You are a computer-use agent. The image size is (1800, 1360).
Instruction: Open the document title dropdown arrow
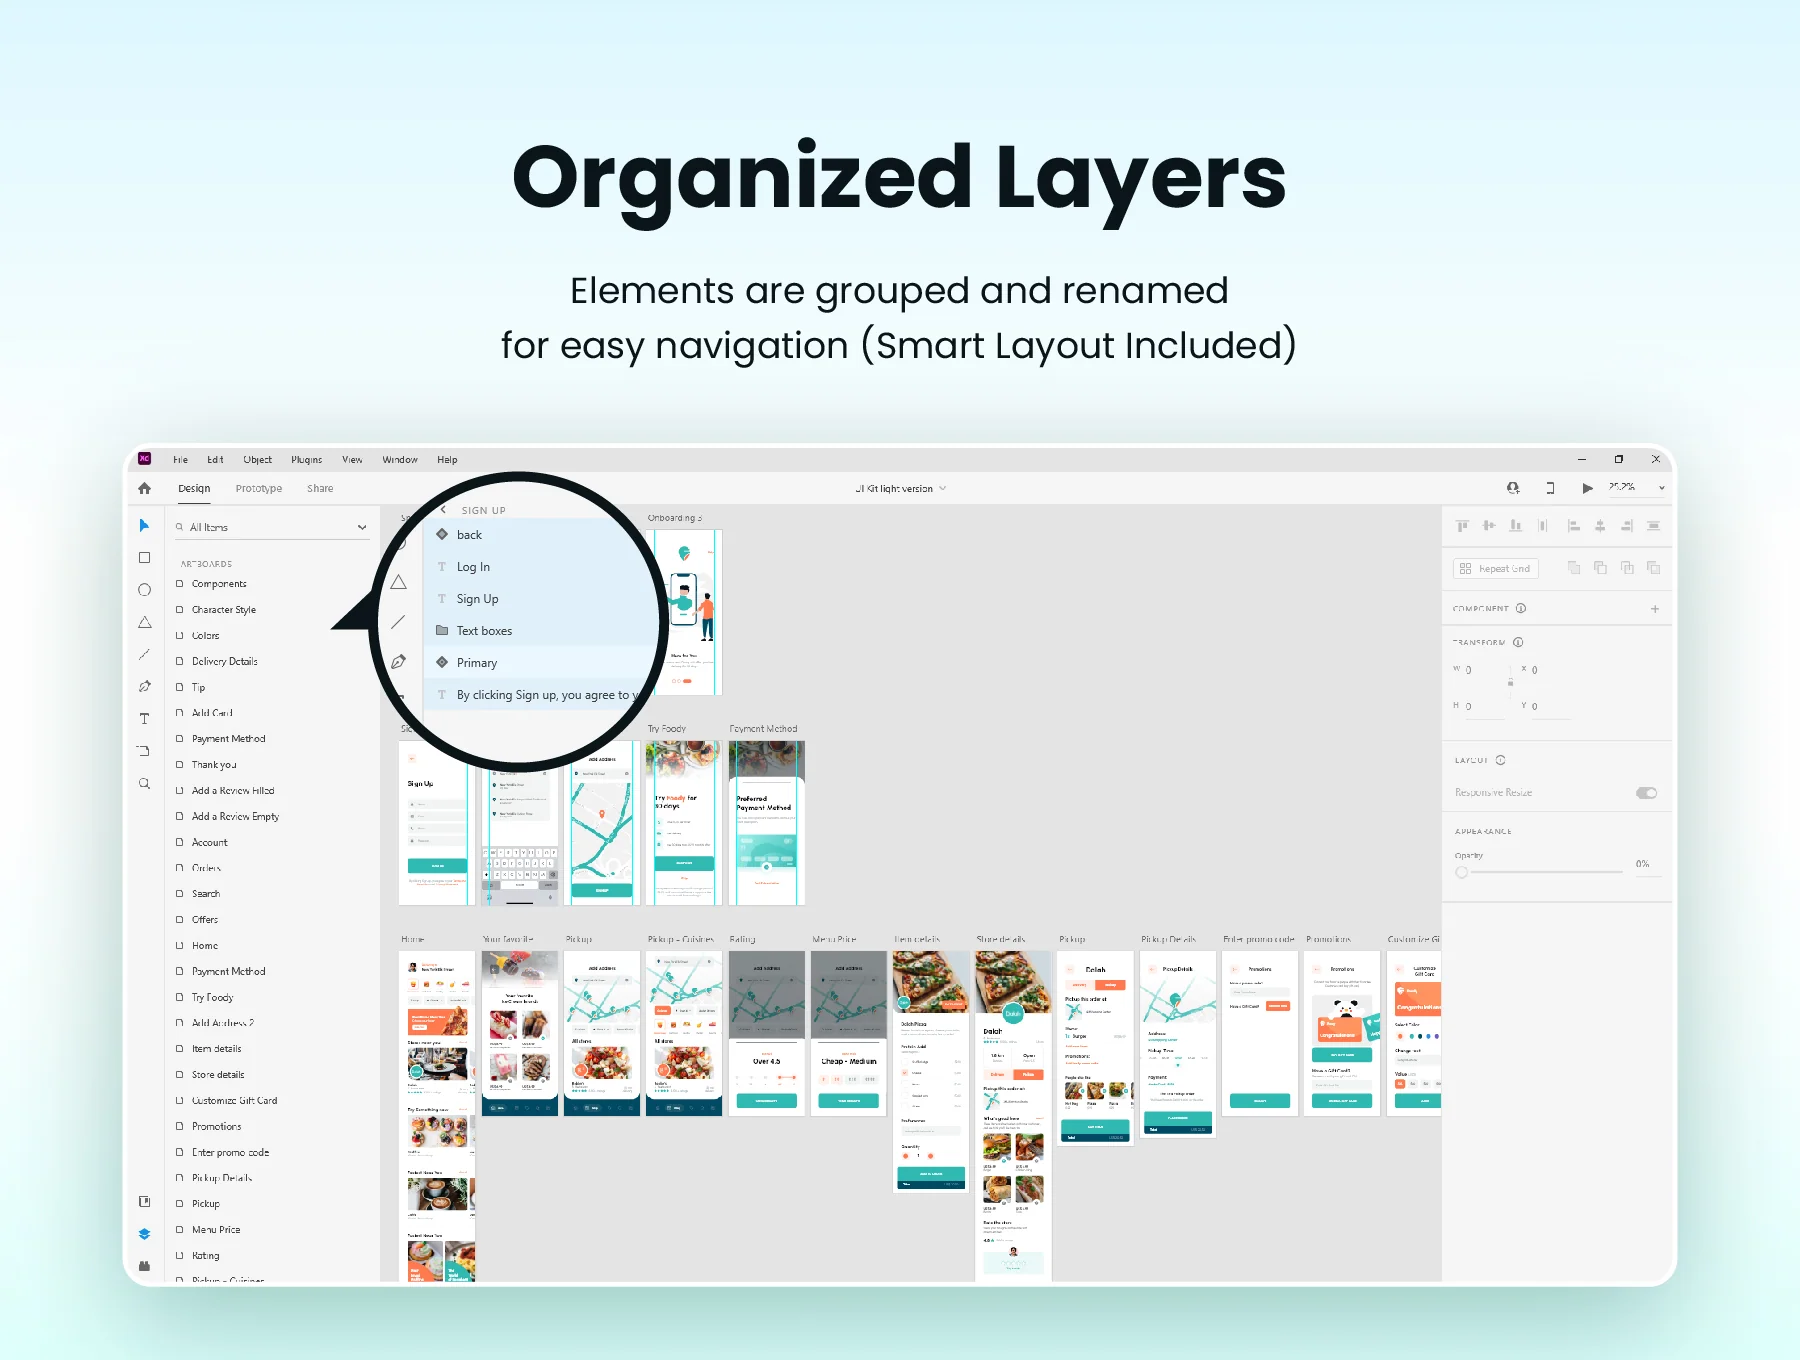click(x=942, y=489)
